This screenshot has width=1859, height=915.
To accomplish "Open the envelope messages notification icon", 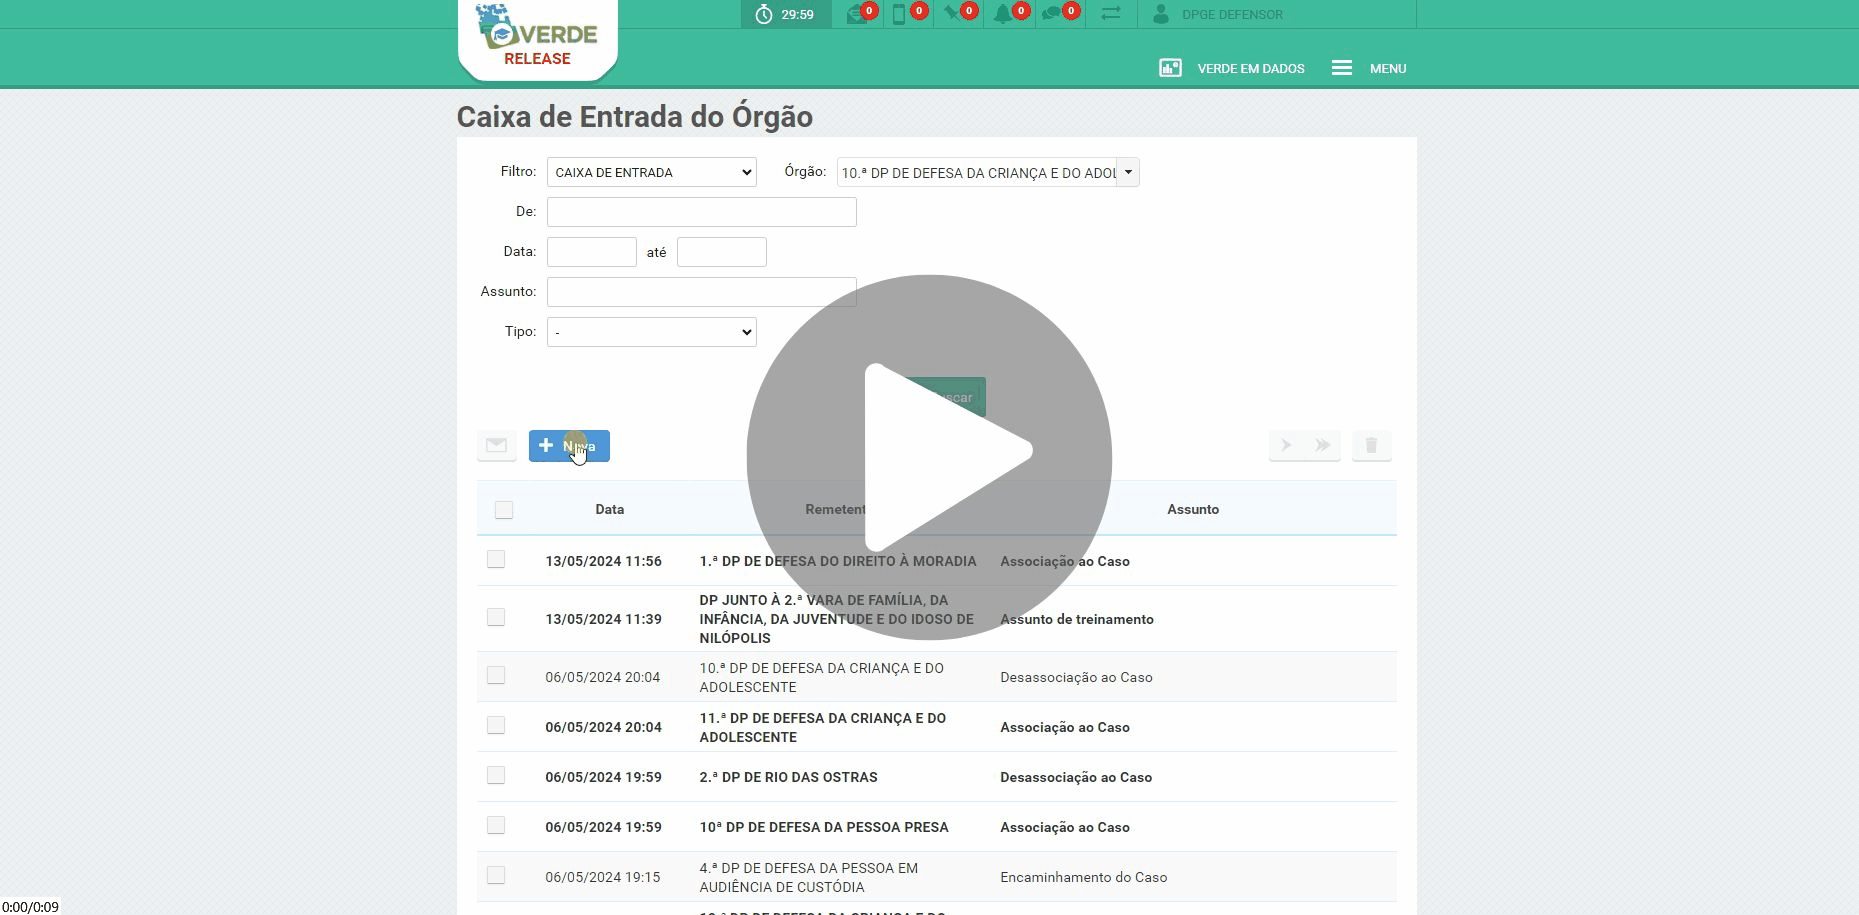I will [857, 14].
